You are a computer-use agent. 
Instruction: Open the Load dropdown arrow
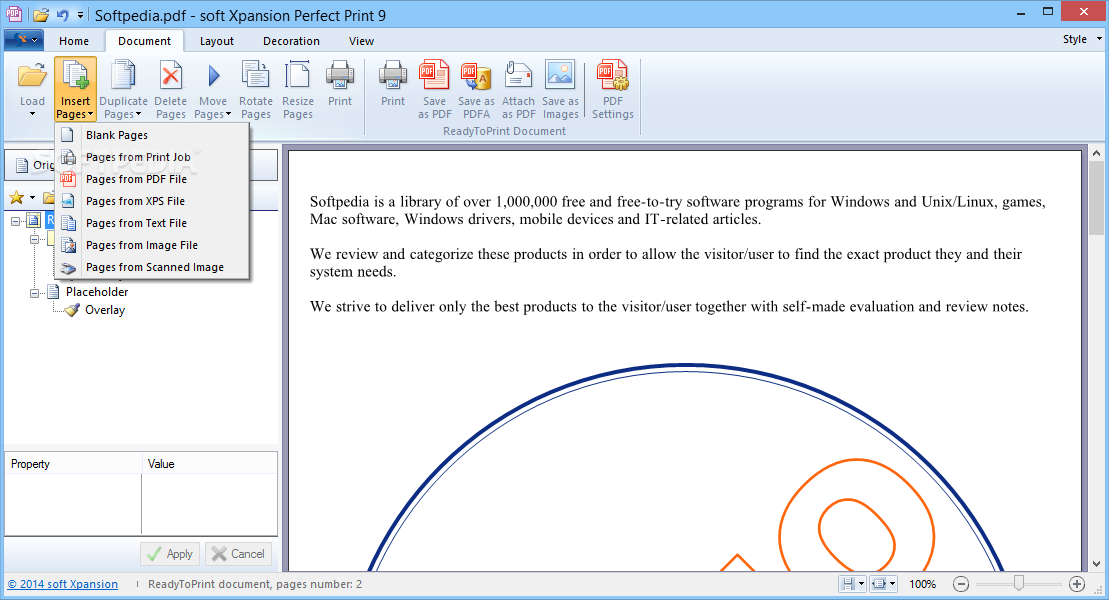[32, 113]
